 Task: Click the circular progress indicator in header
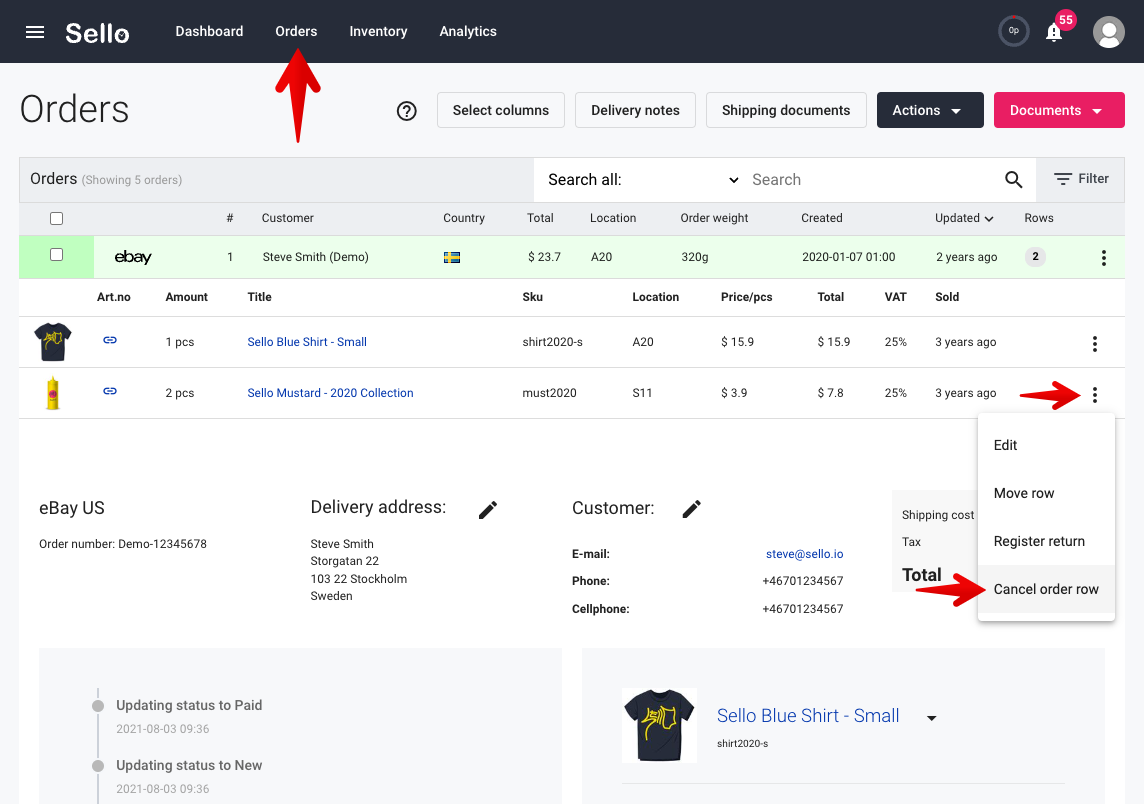1013,31
